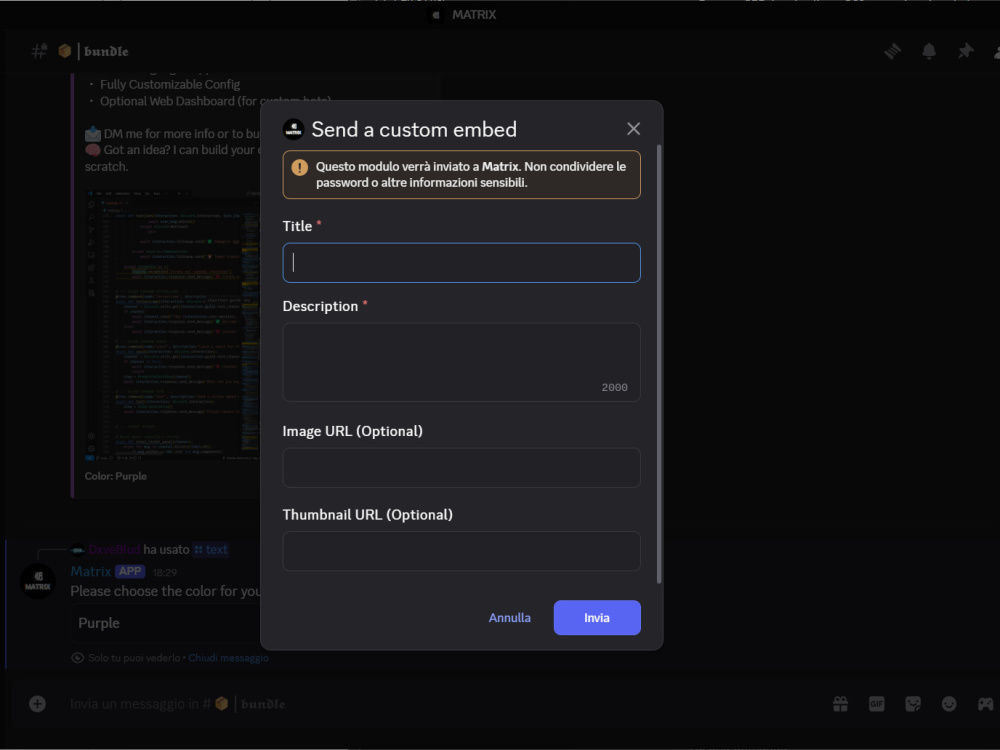Click the Send a custom embed heading
The width and height of the screenshot is (1000, 750).
[414, 129]
